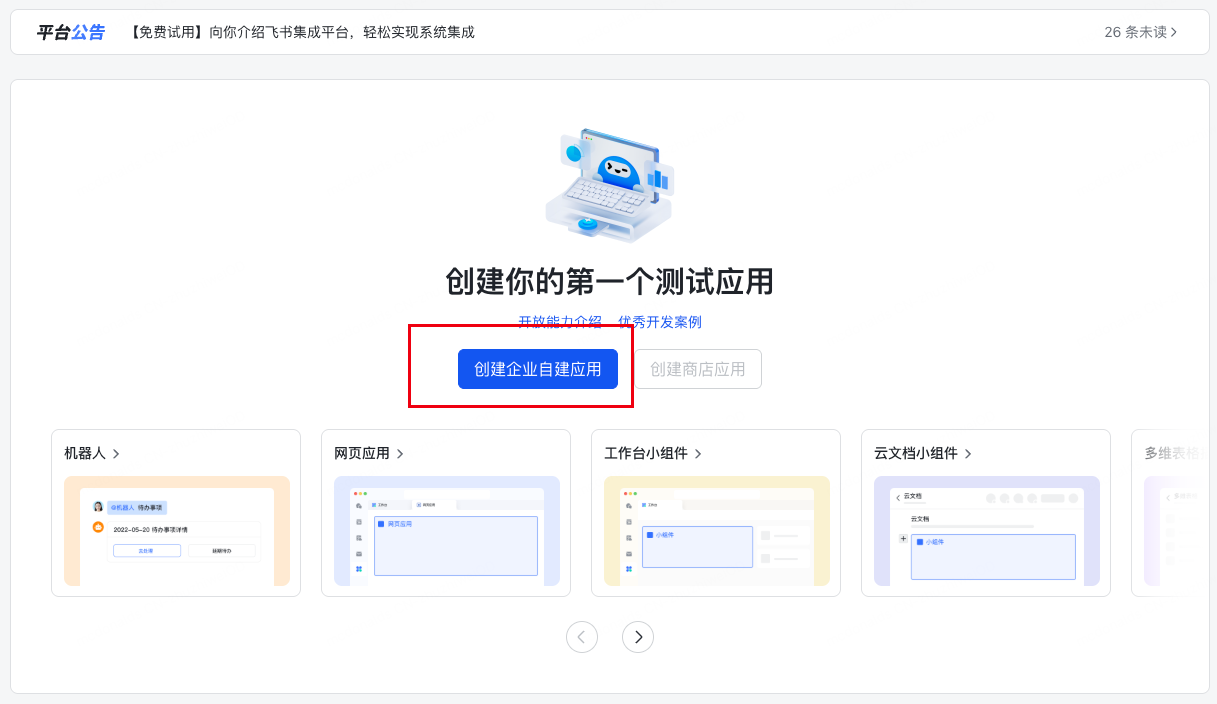Click the robot laptop illustration
The image size is (1217, 704).
tap(609, 186)
